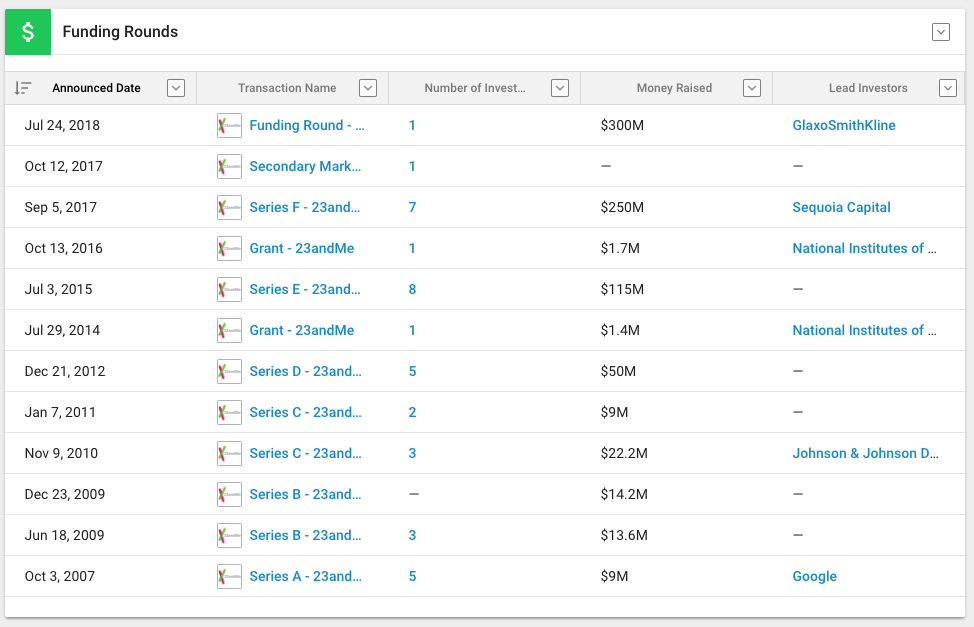Click the 23andMe logo in the Dec 21, 2012 row
This screenshot has height=627, width=974.
229,372
